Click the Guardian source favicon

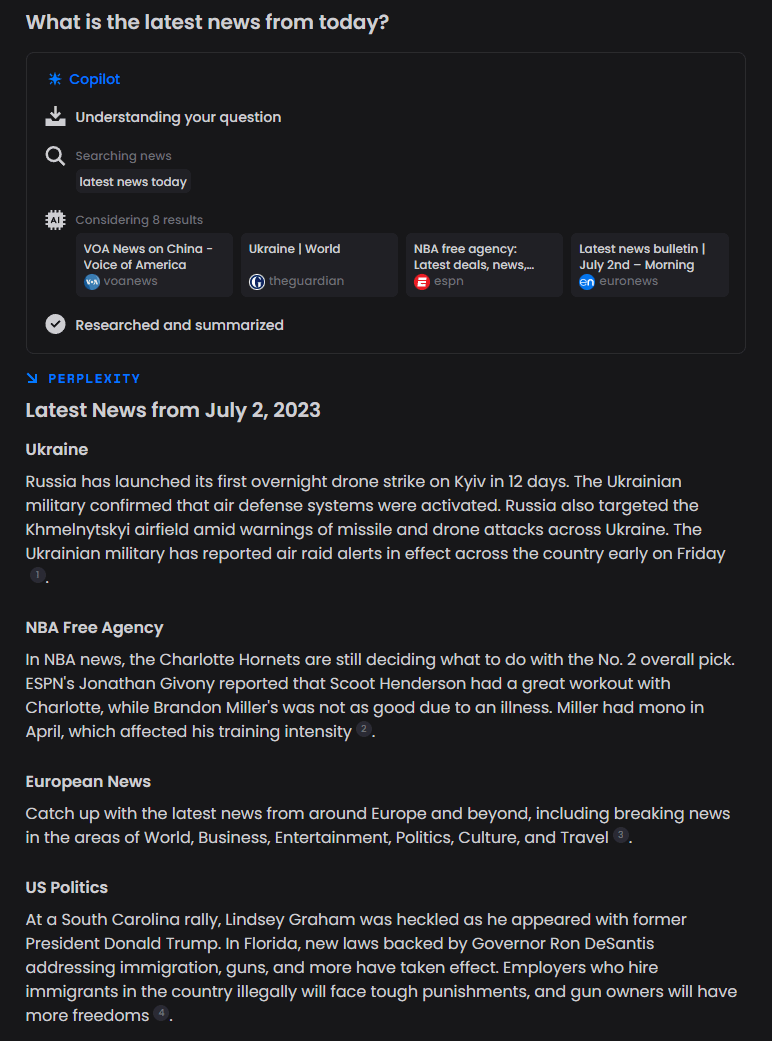click(257, 282)
